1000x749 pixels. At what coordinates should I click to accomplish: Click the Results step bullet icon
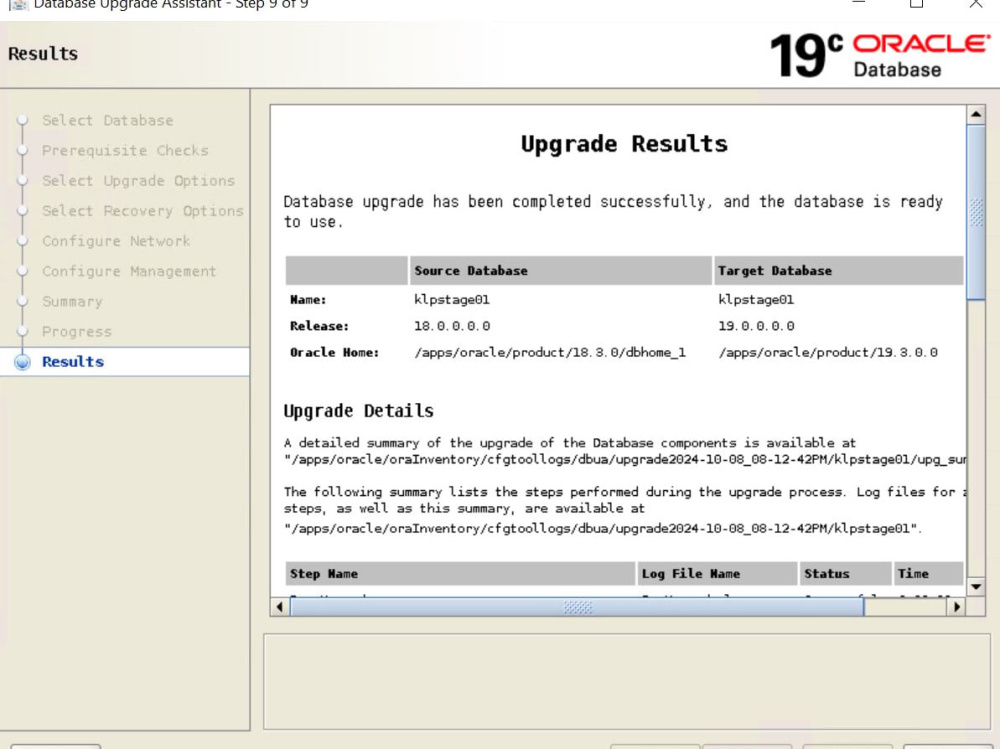point(22,362)
